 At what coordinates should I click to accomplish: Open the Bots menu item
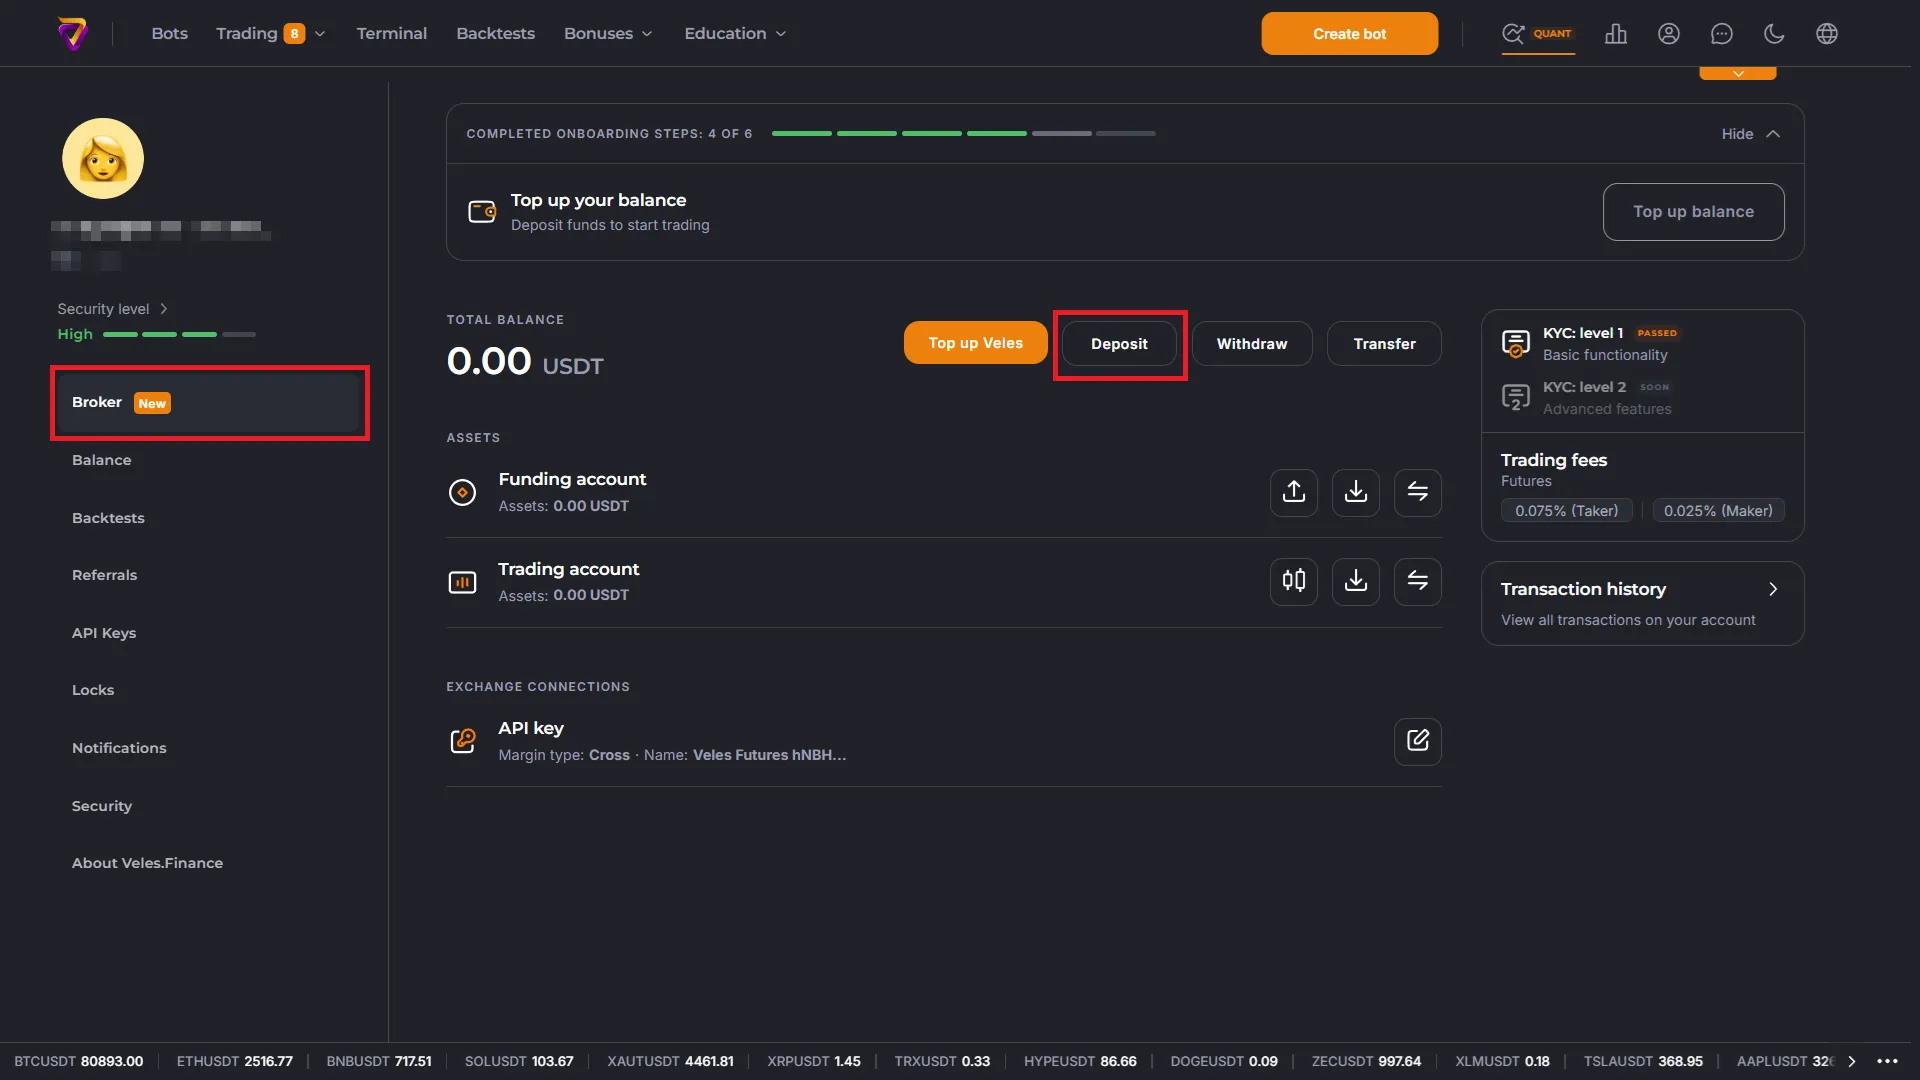click(170, 34)
